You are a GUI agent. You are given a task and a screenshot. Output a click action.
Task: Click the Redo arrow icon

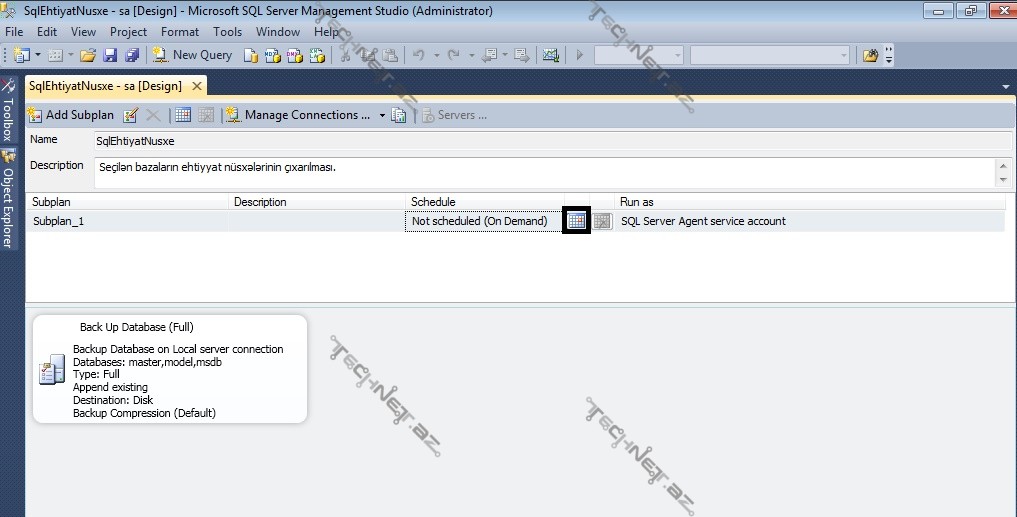(454, 55)
